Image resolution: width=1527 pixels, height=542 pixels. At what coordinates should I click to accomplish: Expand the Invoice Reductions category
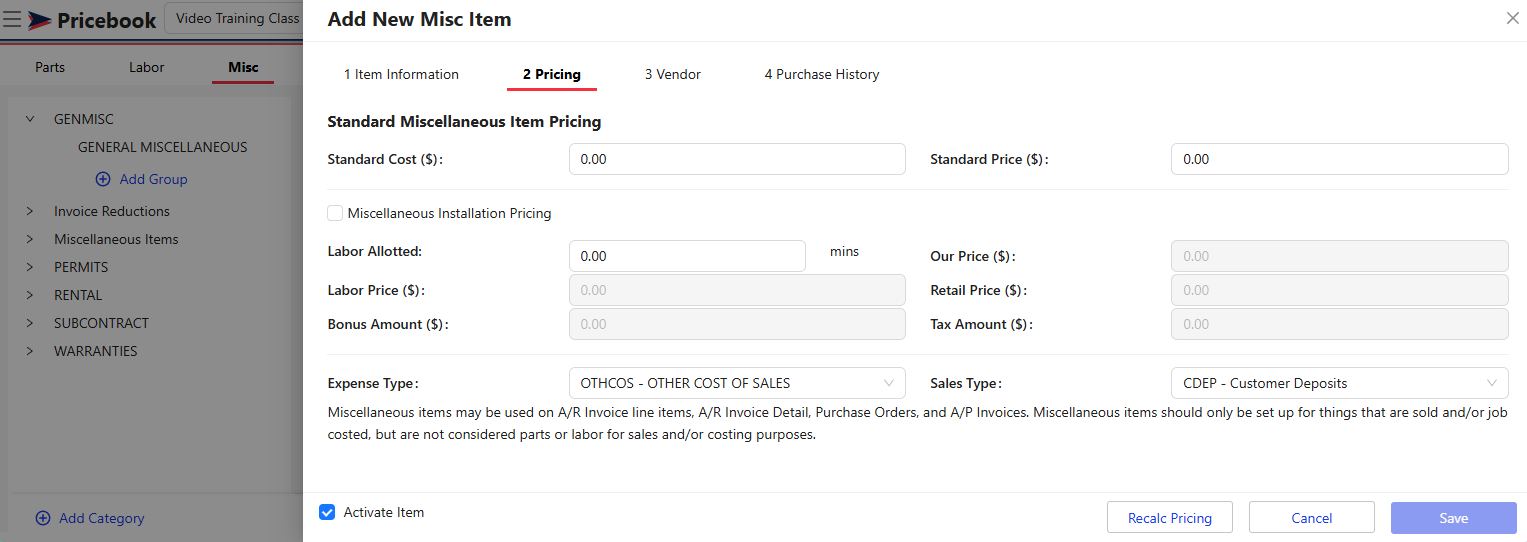click(30, 211)
